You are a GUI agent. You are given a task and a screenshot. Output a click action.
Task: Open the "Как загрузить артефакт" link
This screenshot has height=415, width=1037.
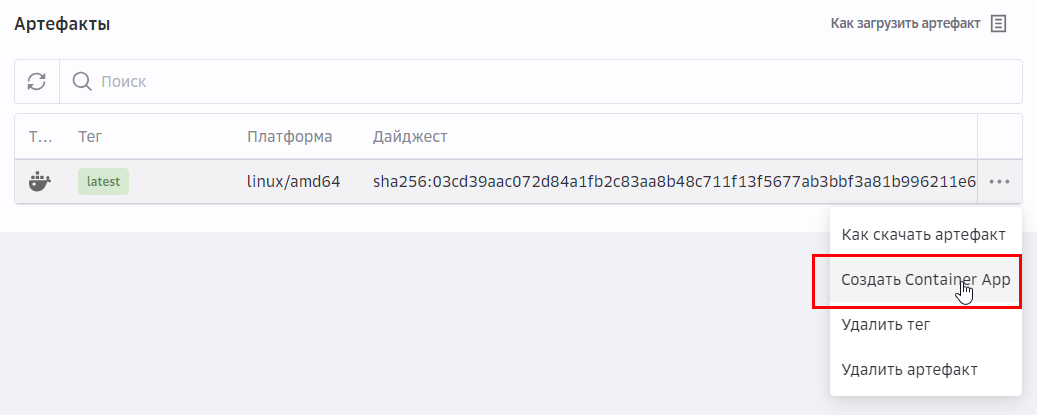[x=905, y=23]
